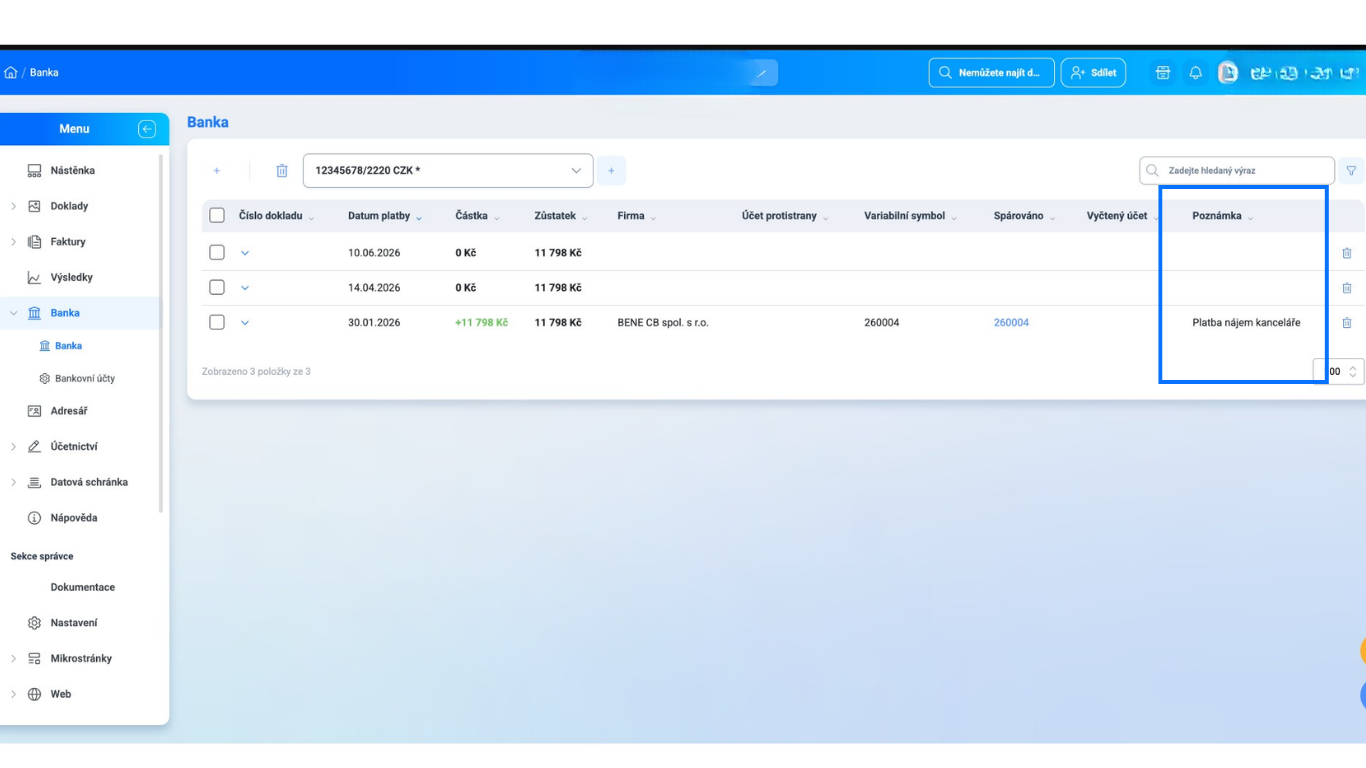Click company cell BENE CB spol. s r.o.
The height and width of the screenshot is (768, 1366).
tap(663, 323)
